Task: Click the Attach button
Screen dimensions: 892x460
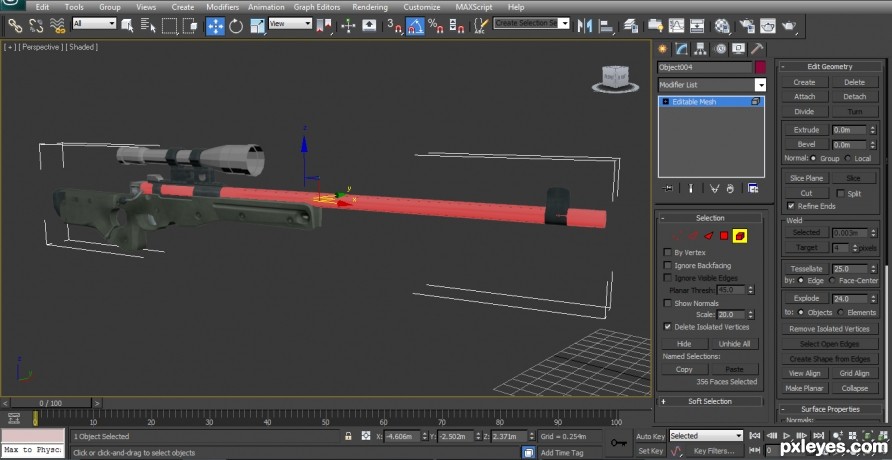Action: tap(804, 97)
